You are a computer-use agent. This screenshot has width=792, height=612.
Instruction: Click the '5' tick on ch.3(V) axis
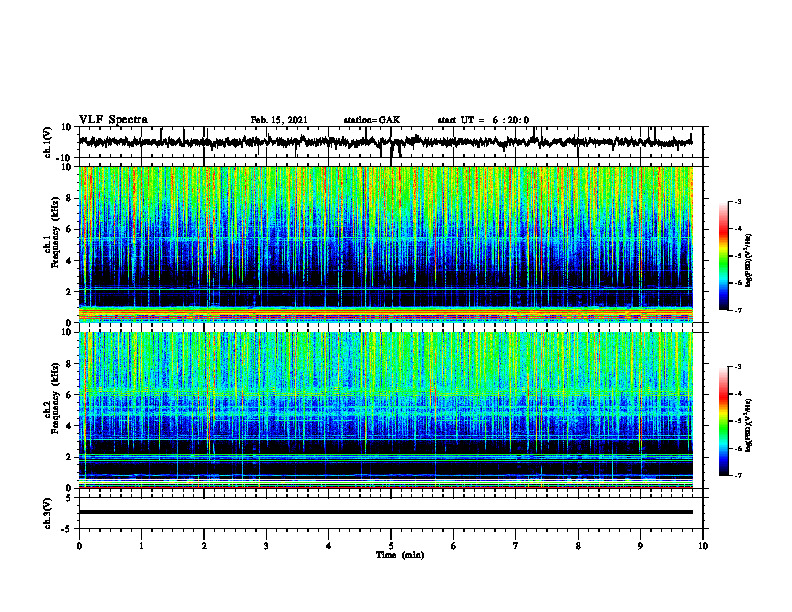coord(69,498)
